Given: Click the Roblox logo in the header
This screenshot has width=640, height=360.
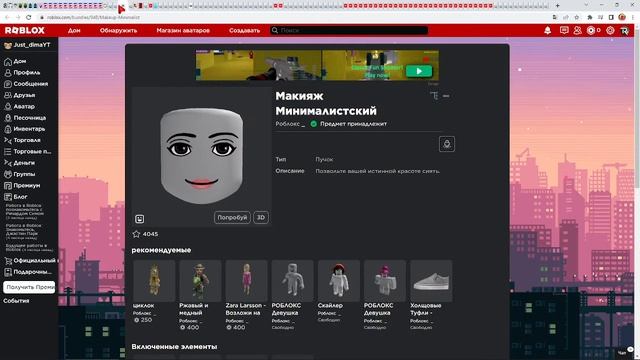Looking at the screenshot, I should [25, 31].
